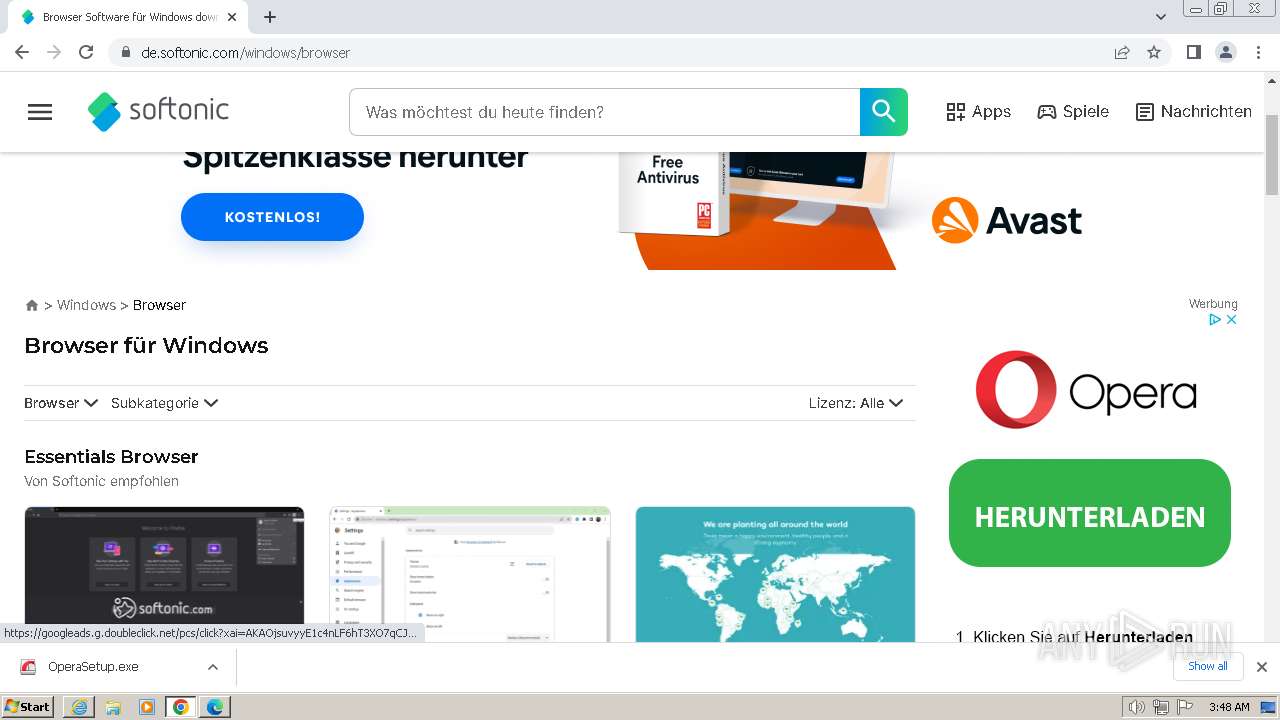Viewport: 1280px width, 720px height.
Task: Click Show all downloads
Action: [x=1207, y=666]
